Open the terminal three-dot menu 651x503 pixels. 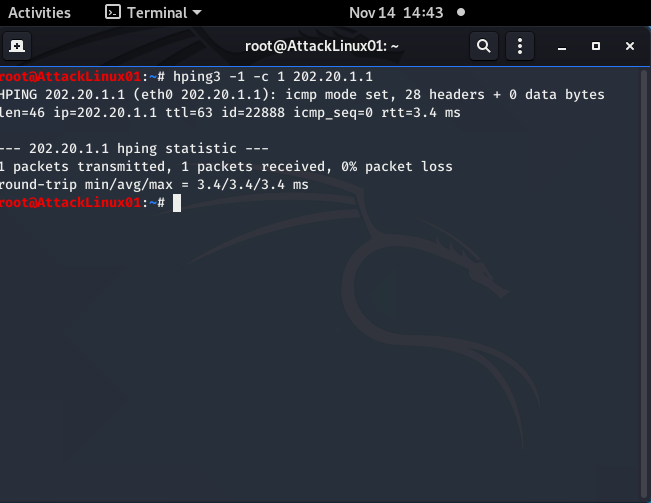click(520, 46)
